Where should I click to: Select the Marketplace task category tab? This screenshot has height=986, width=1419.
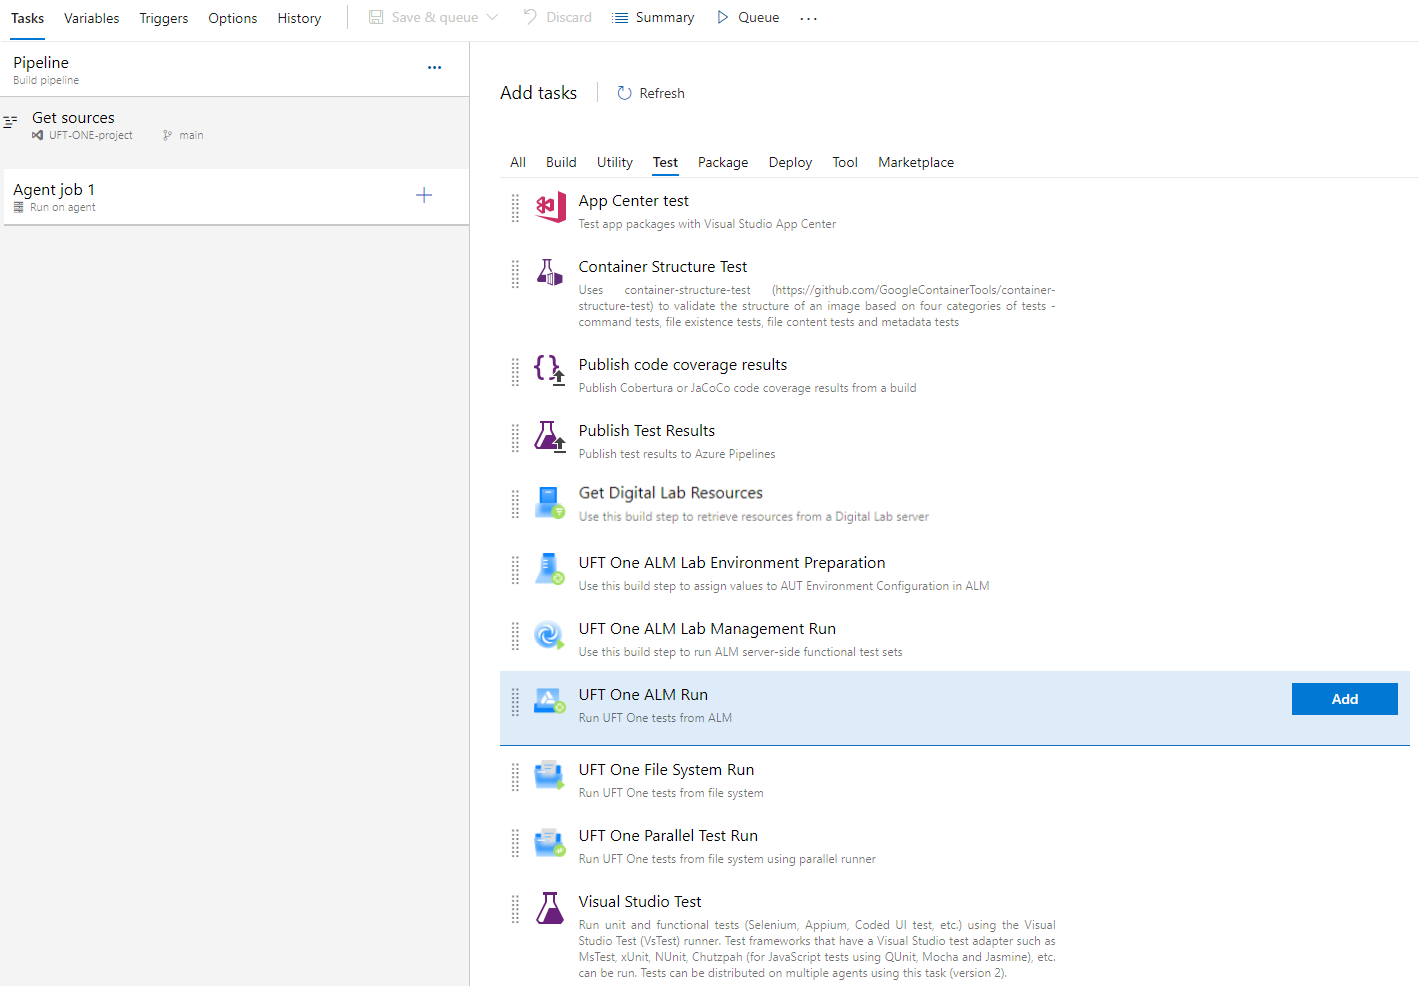coord(915,162)
